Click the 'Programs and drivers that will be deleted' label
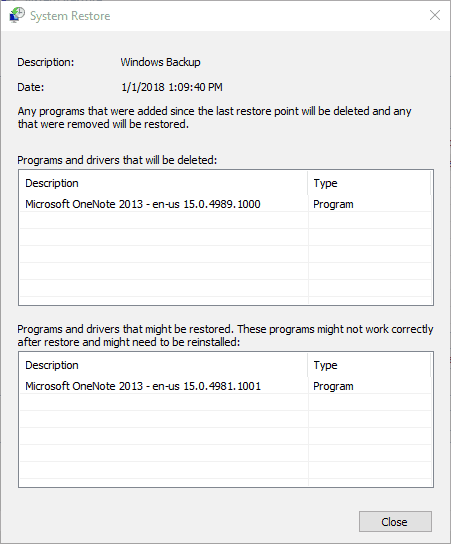The height and width of the screenshot is (544, 451). [117, 160]
